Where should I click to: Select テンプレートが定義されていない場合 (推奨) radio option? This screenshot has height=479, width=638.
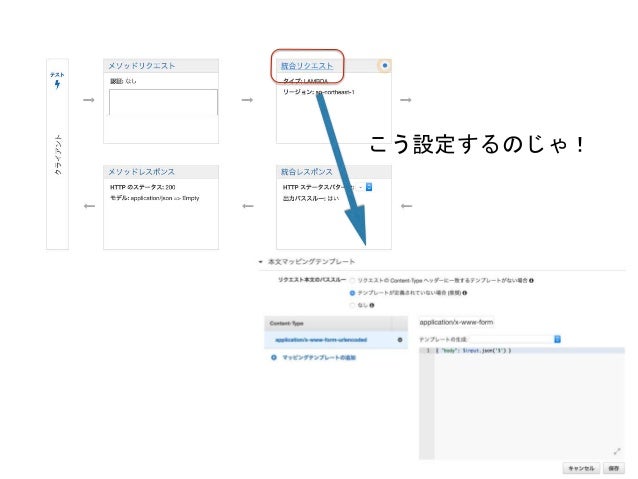(352, 293)
